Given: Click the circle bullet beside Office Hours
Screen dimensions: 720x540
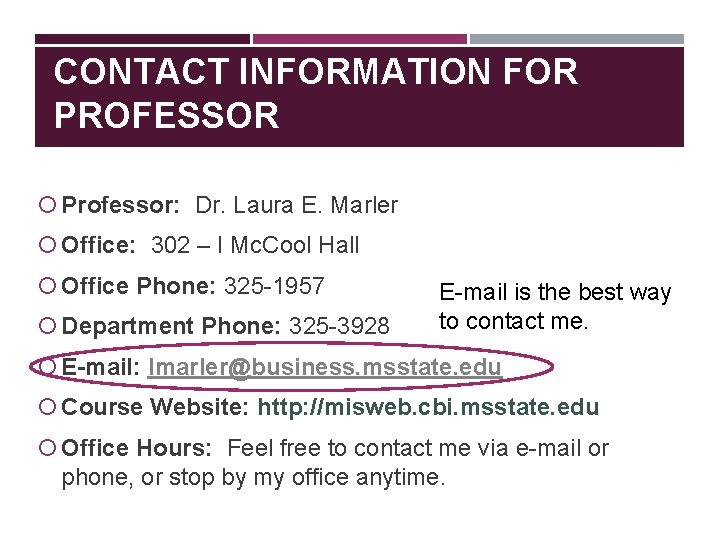Looking at the screenshot, I should coord(47,448).
